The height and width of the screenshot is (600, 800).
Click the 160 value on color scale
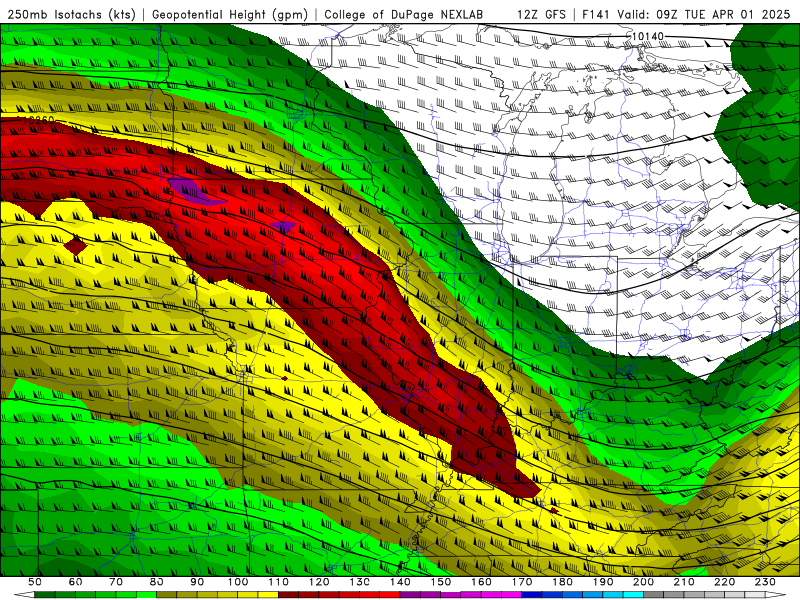pos(481,582)
